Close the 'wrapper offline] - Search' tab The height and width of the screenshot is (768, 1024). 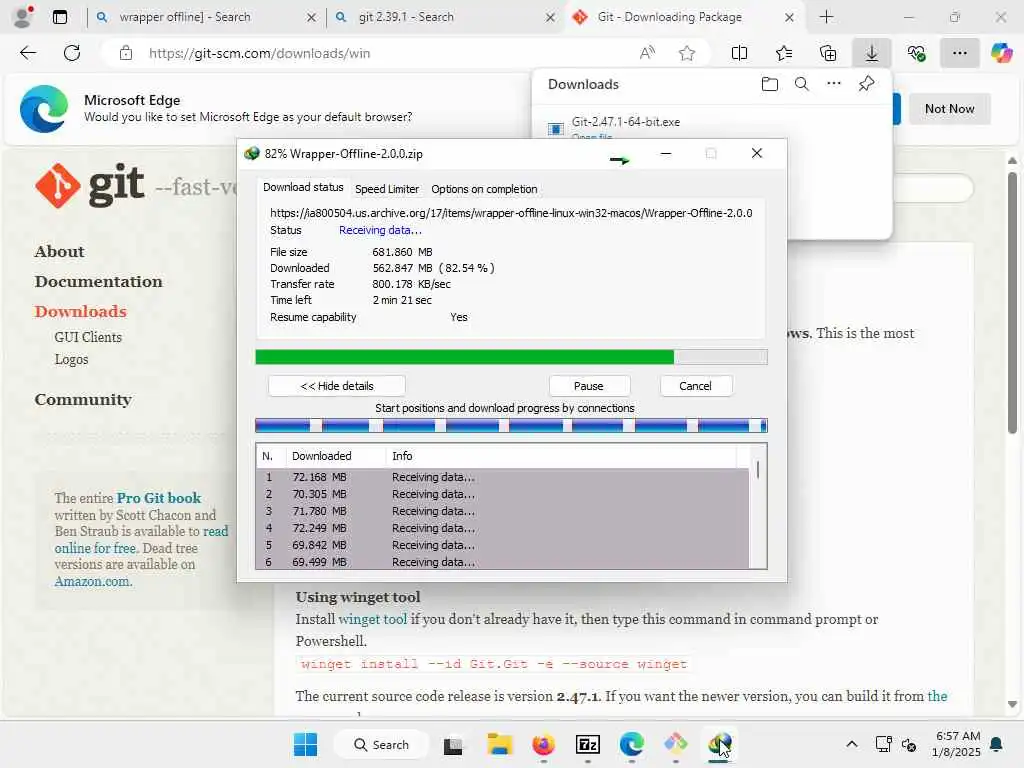pyautogui.click(x=312, y=18)
